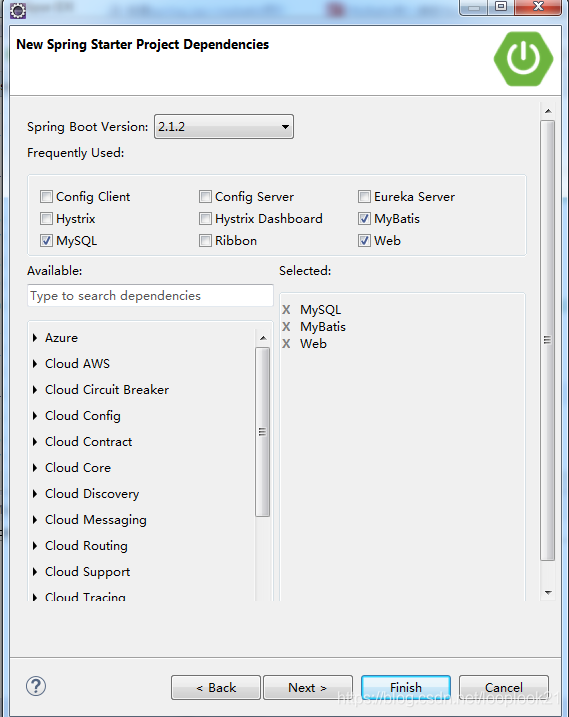The height and width of the screenshot is (717, 569).
Task: Click the Available list scrollbar thumb
Action: tap(263, 432)
